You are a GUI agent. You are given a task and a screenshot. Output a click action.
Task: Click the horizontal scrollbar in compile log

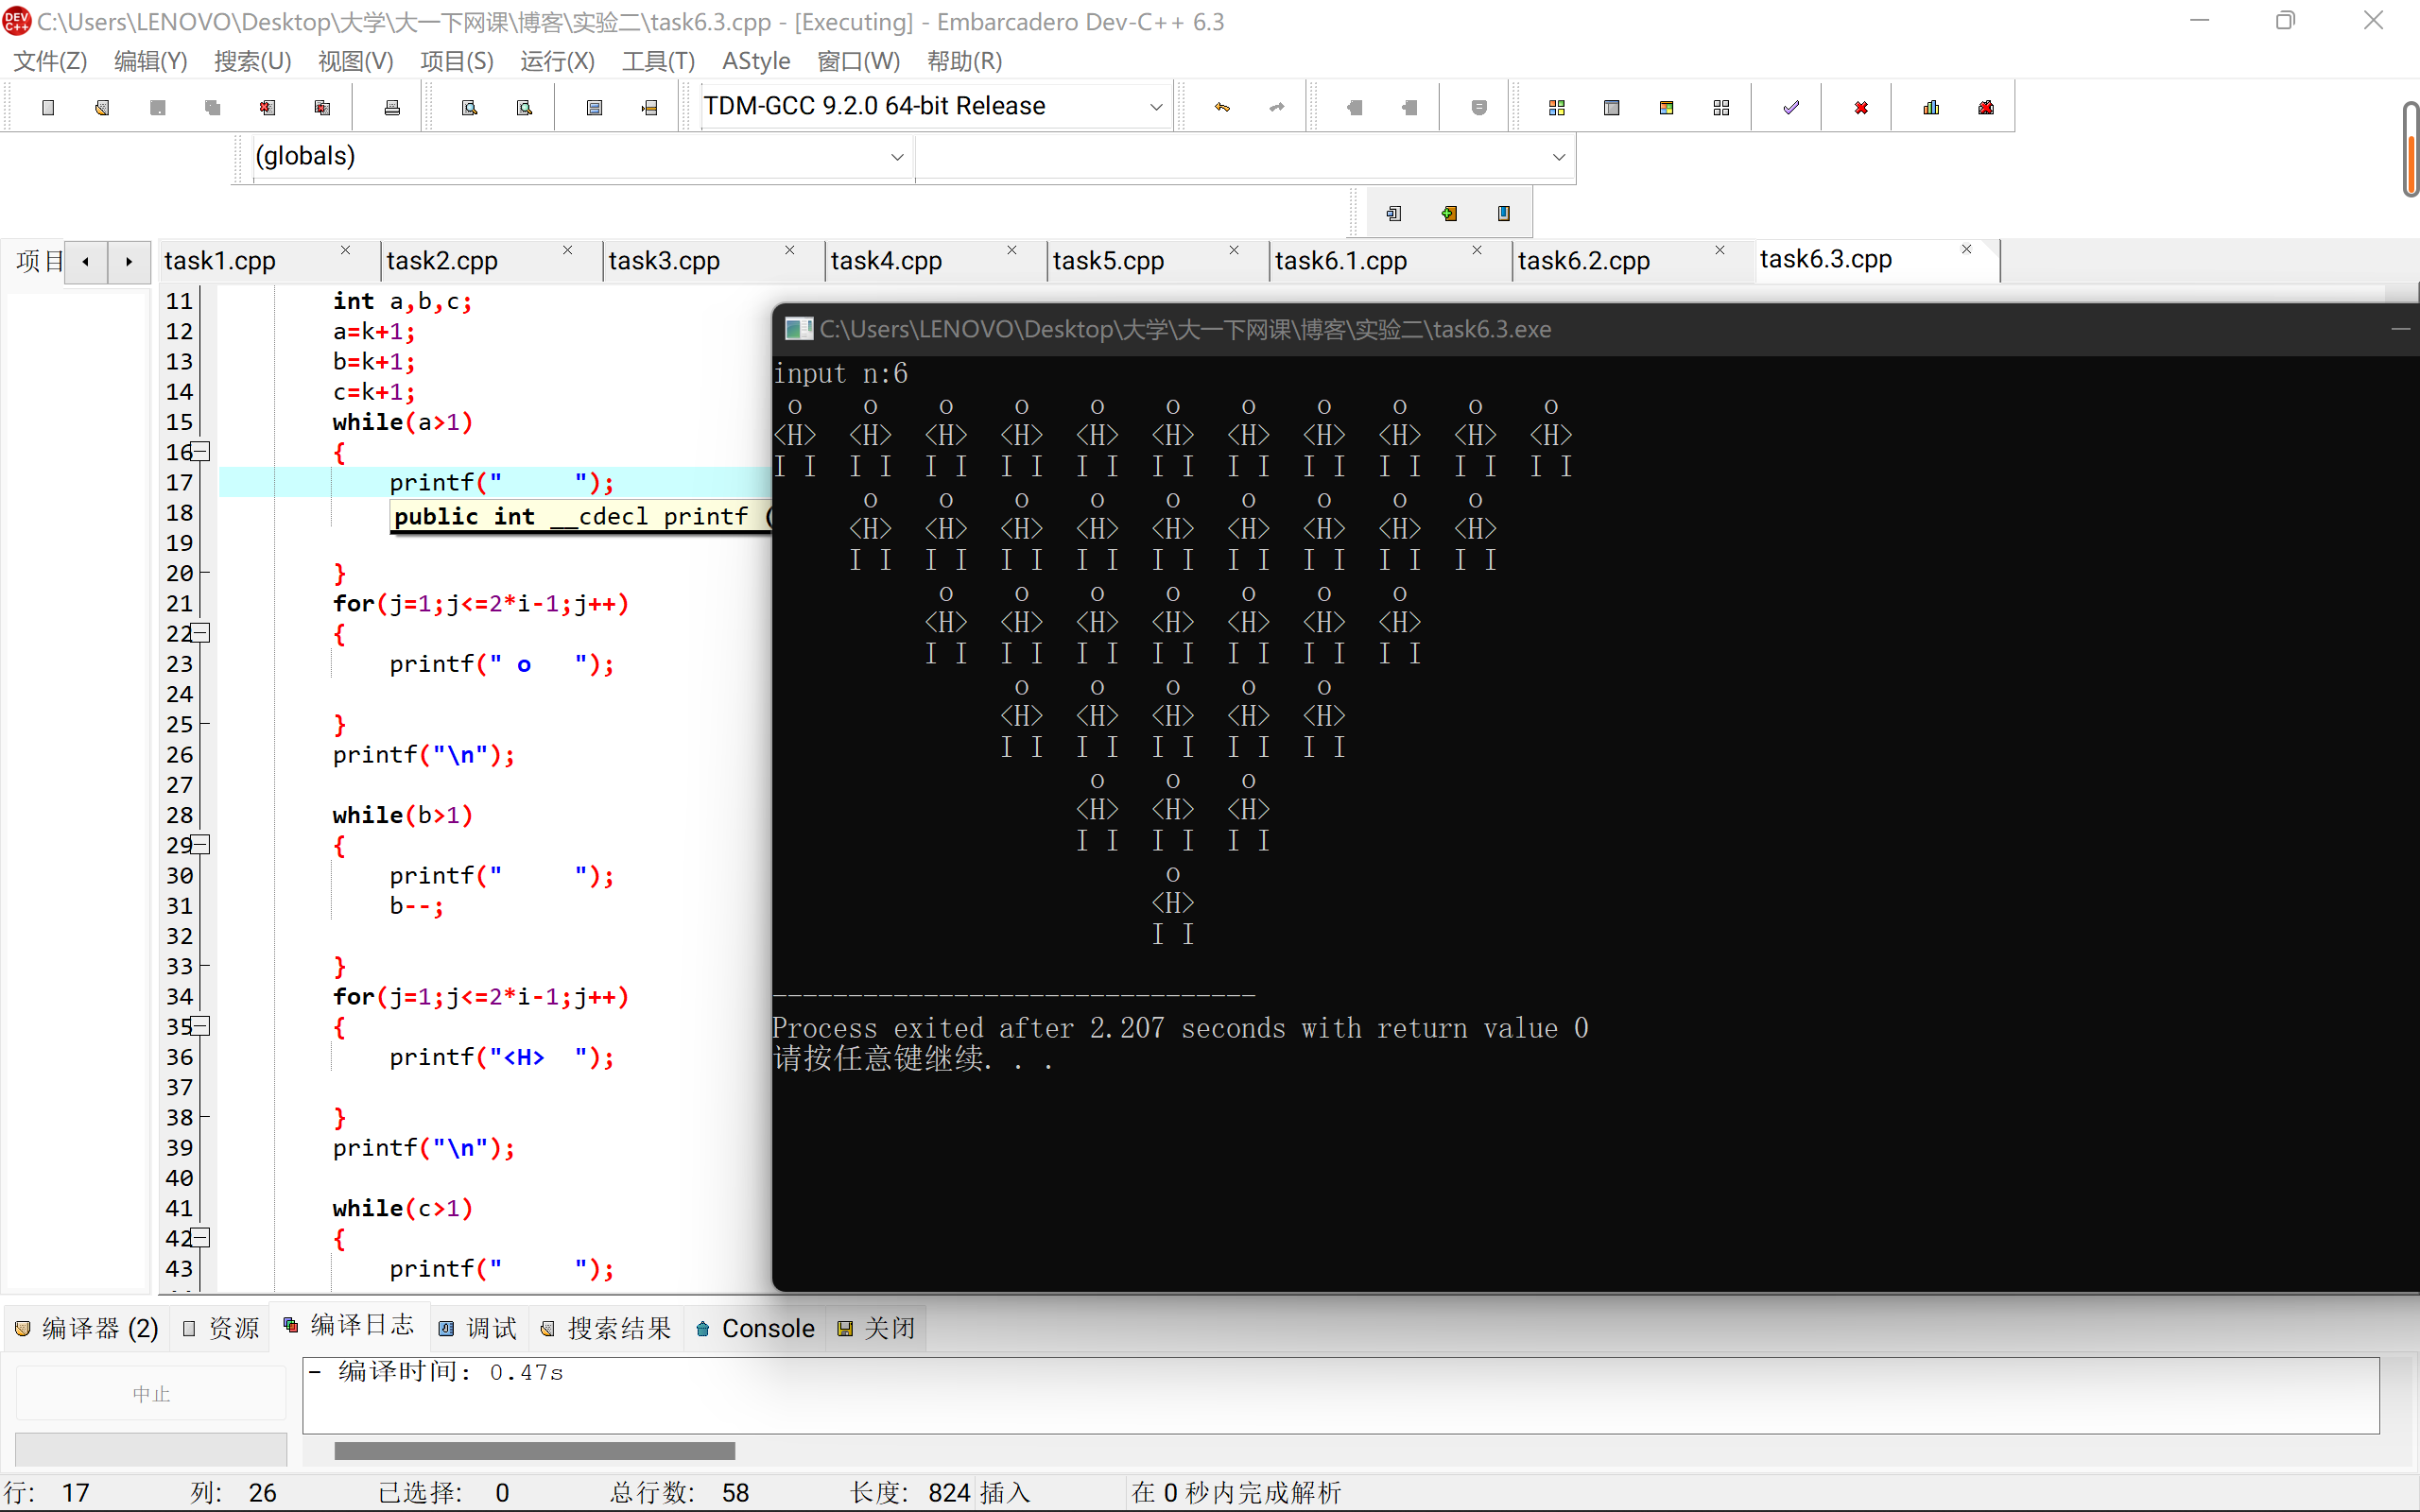coord(534,1450)
